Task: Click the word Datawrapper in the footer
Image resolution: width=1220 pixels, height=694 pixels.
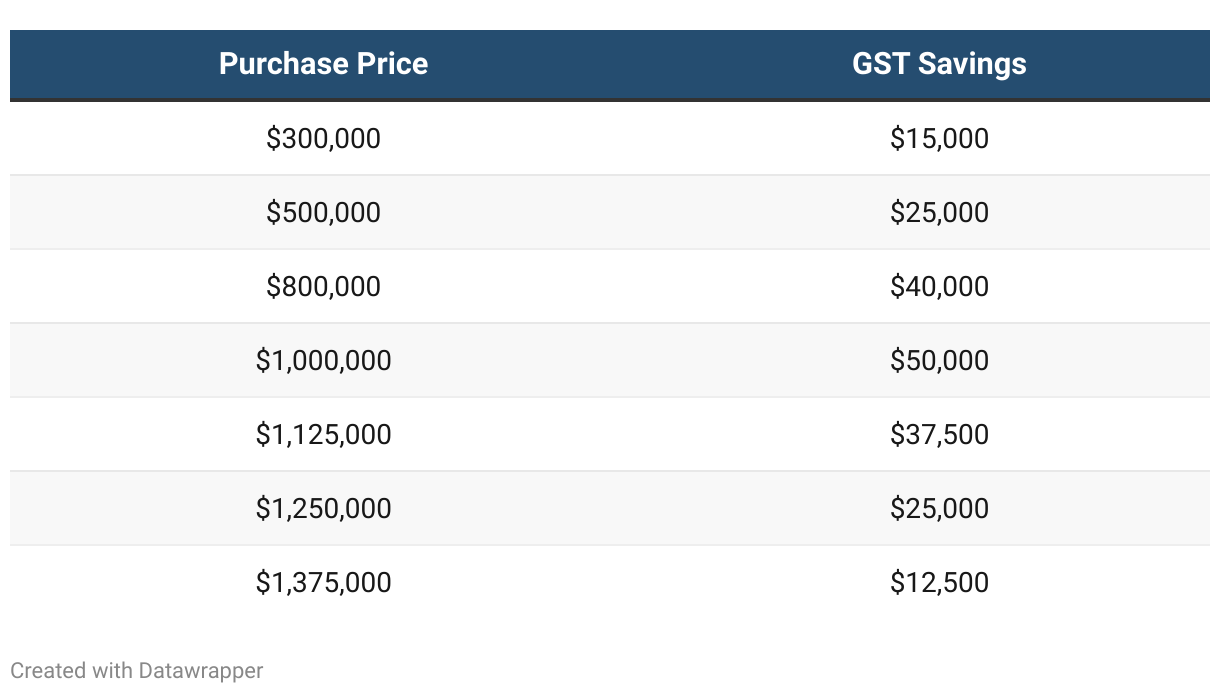Action: click(201, 670)
